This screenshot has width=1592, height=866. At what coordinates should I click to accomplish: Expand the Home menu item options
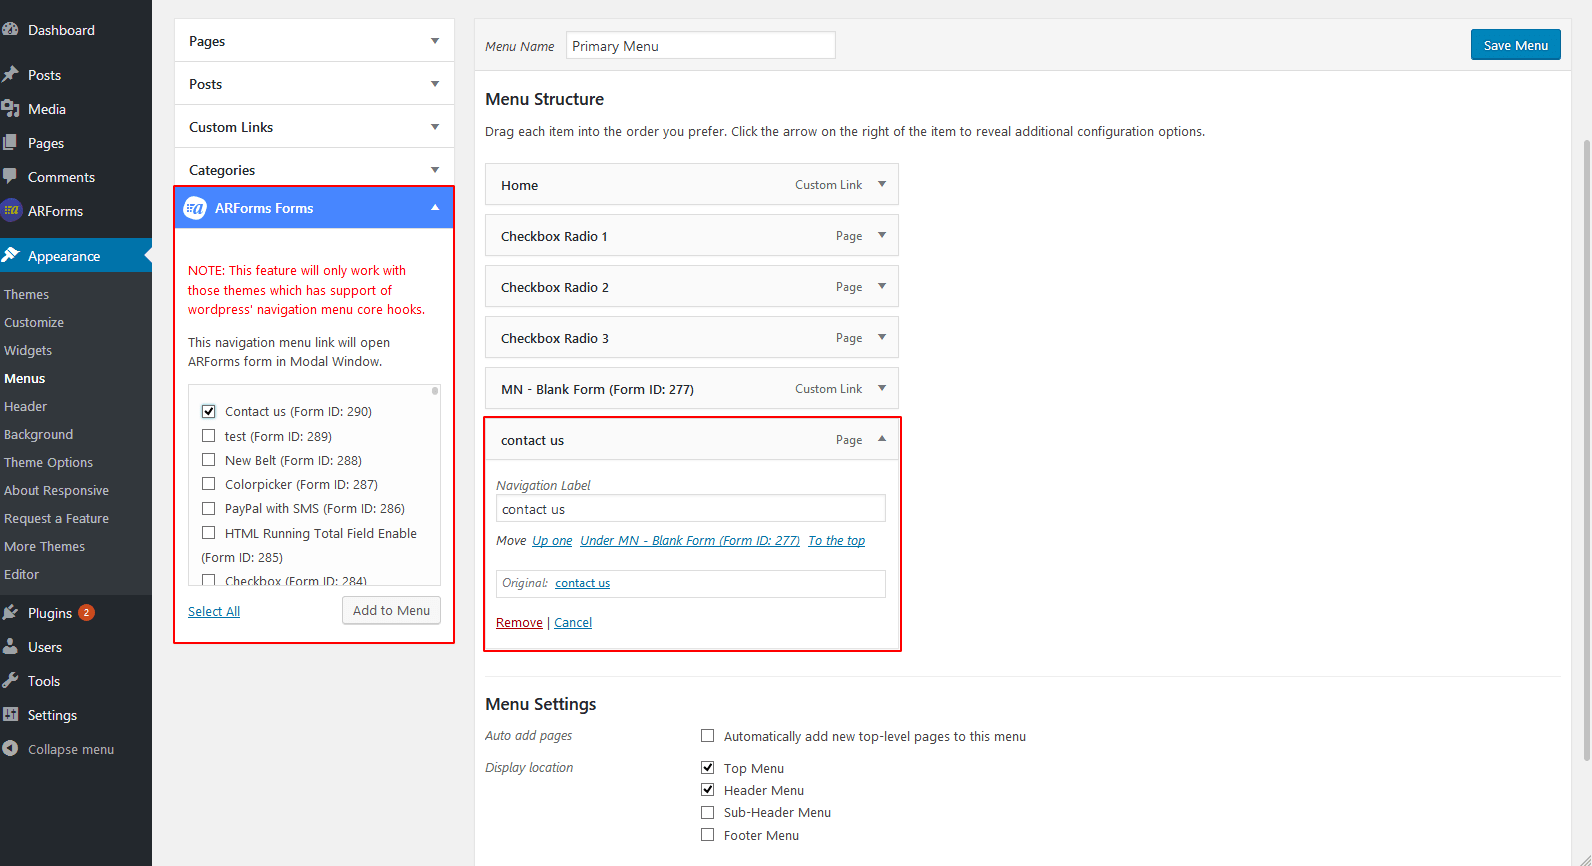click(x=881, y=185)
